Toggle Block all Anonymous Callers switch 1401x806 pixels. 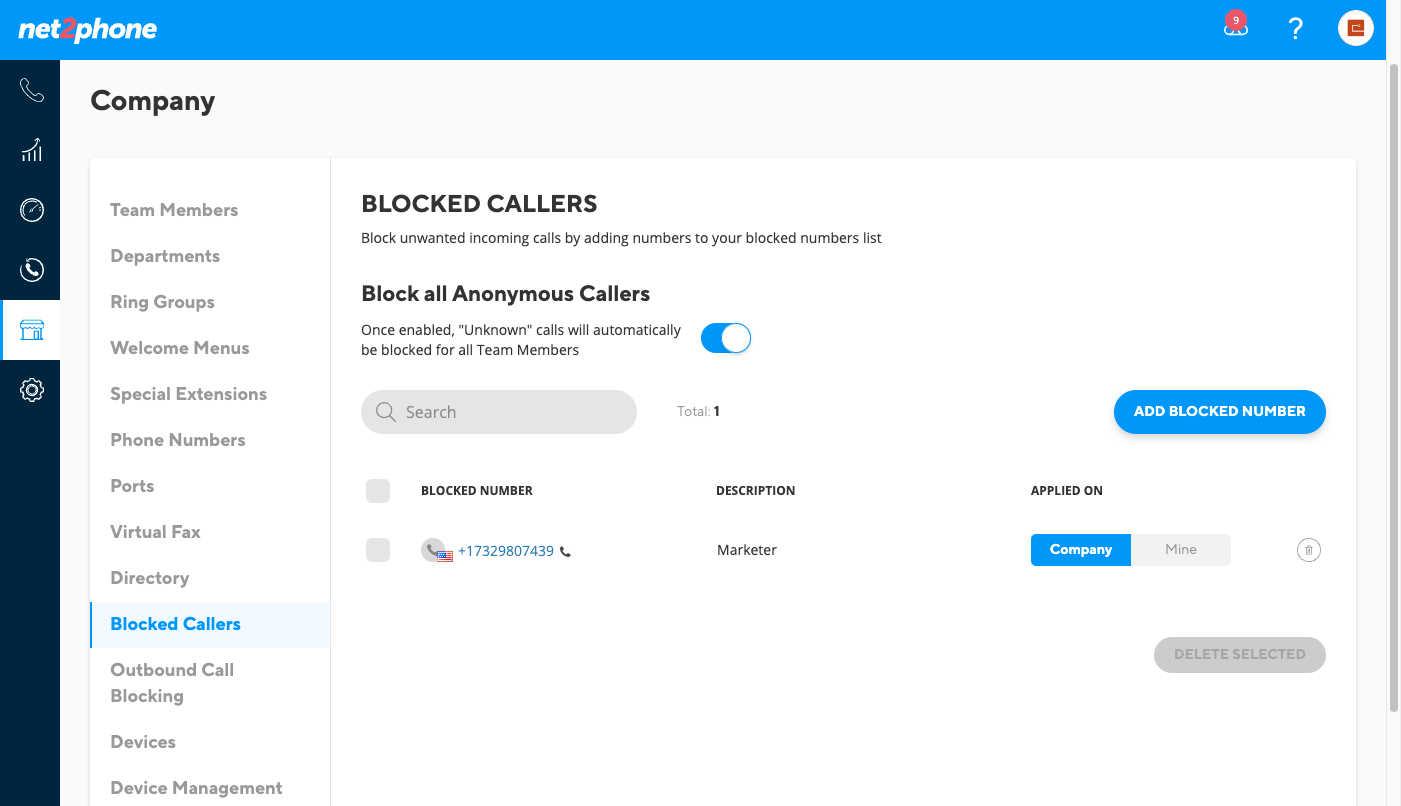click(x=726, y=339)
